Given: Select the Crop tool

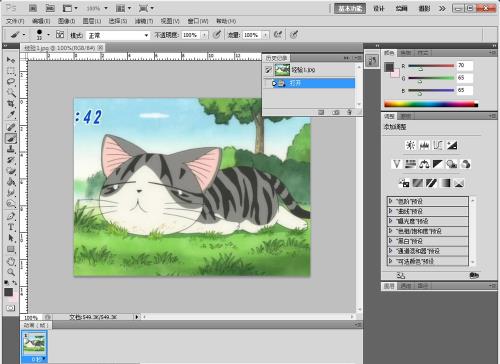Looking at the screenshot, I should point(11,104).
